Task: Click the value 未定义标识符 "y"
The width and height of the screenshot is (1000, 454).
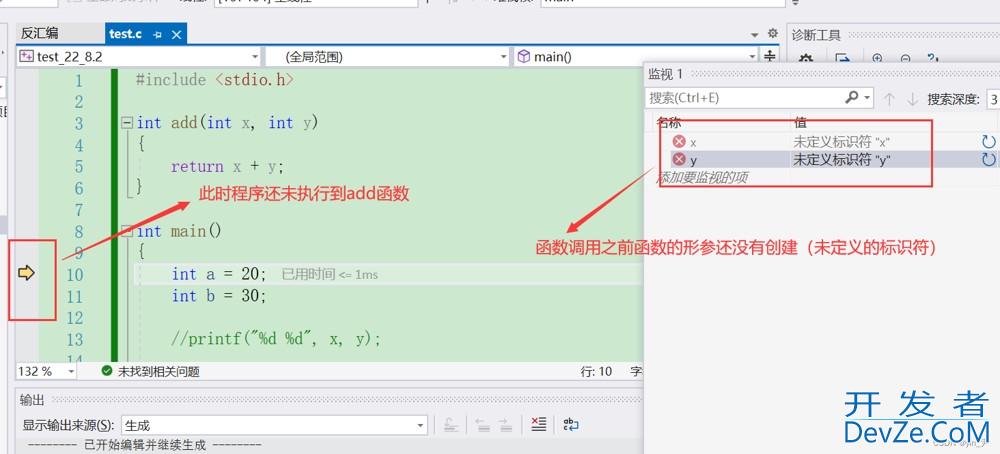Action: [x=841, y=159]
